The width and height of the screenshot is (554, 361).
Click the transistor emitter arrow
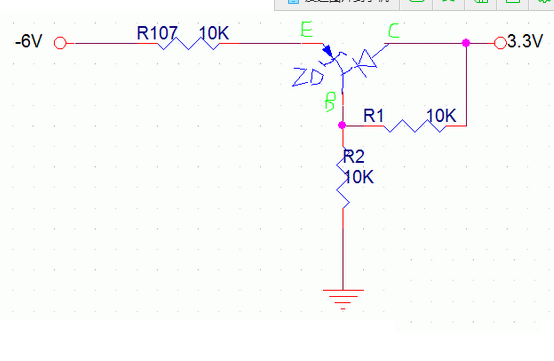click(x=327, y=51)
